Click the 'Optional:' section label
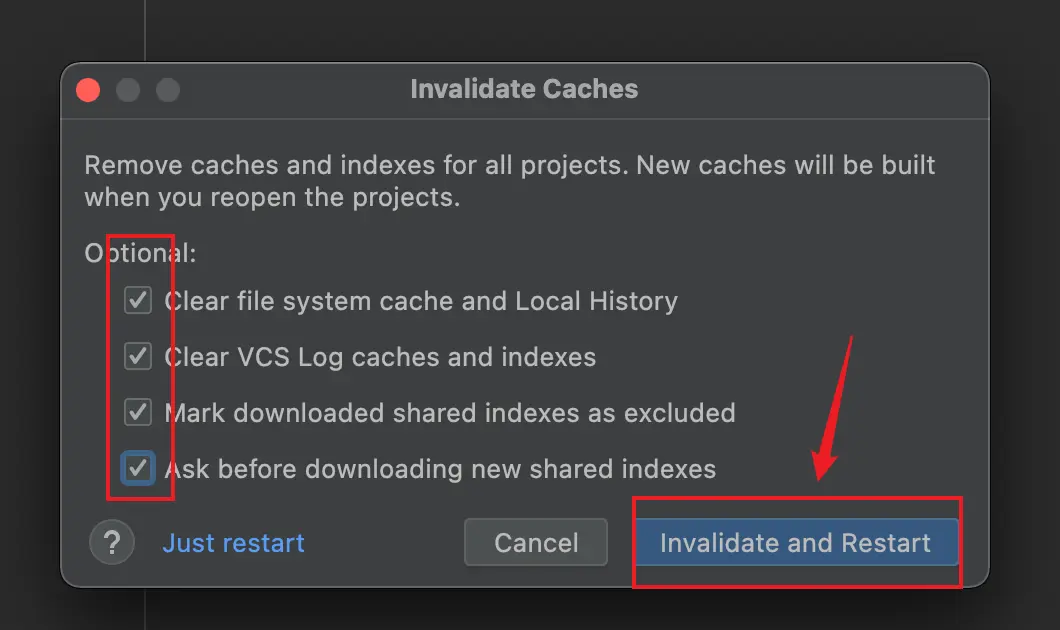This screenshot has width=1060, height=630. tap(140, 253)
